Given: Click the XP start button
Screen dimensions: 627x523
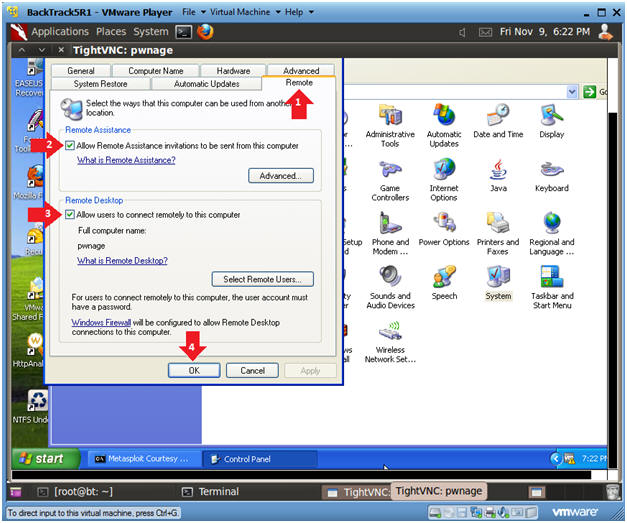Looking at the screenshot, I should tap(45, 458).
